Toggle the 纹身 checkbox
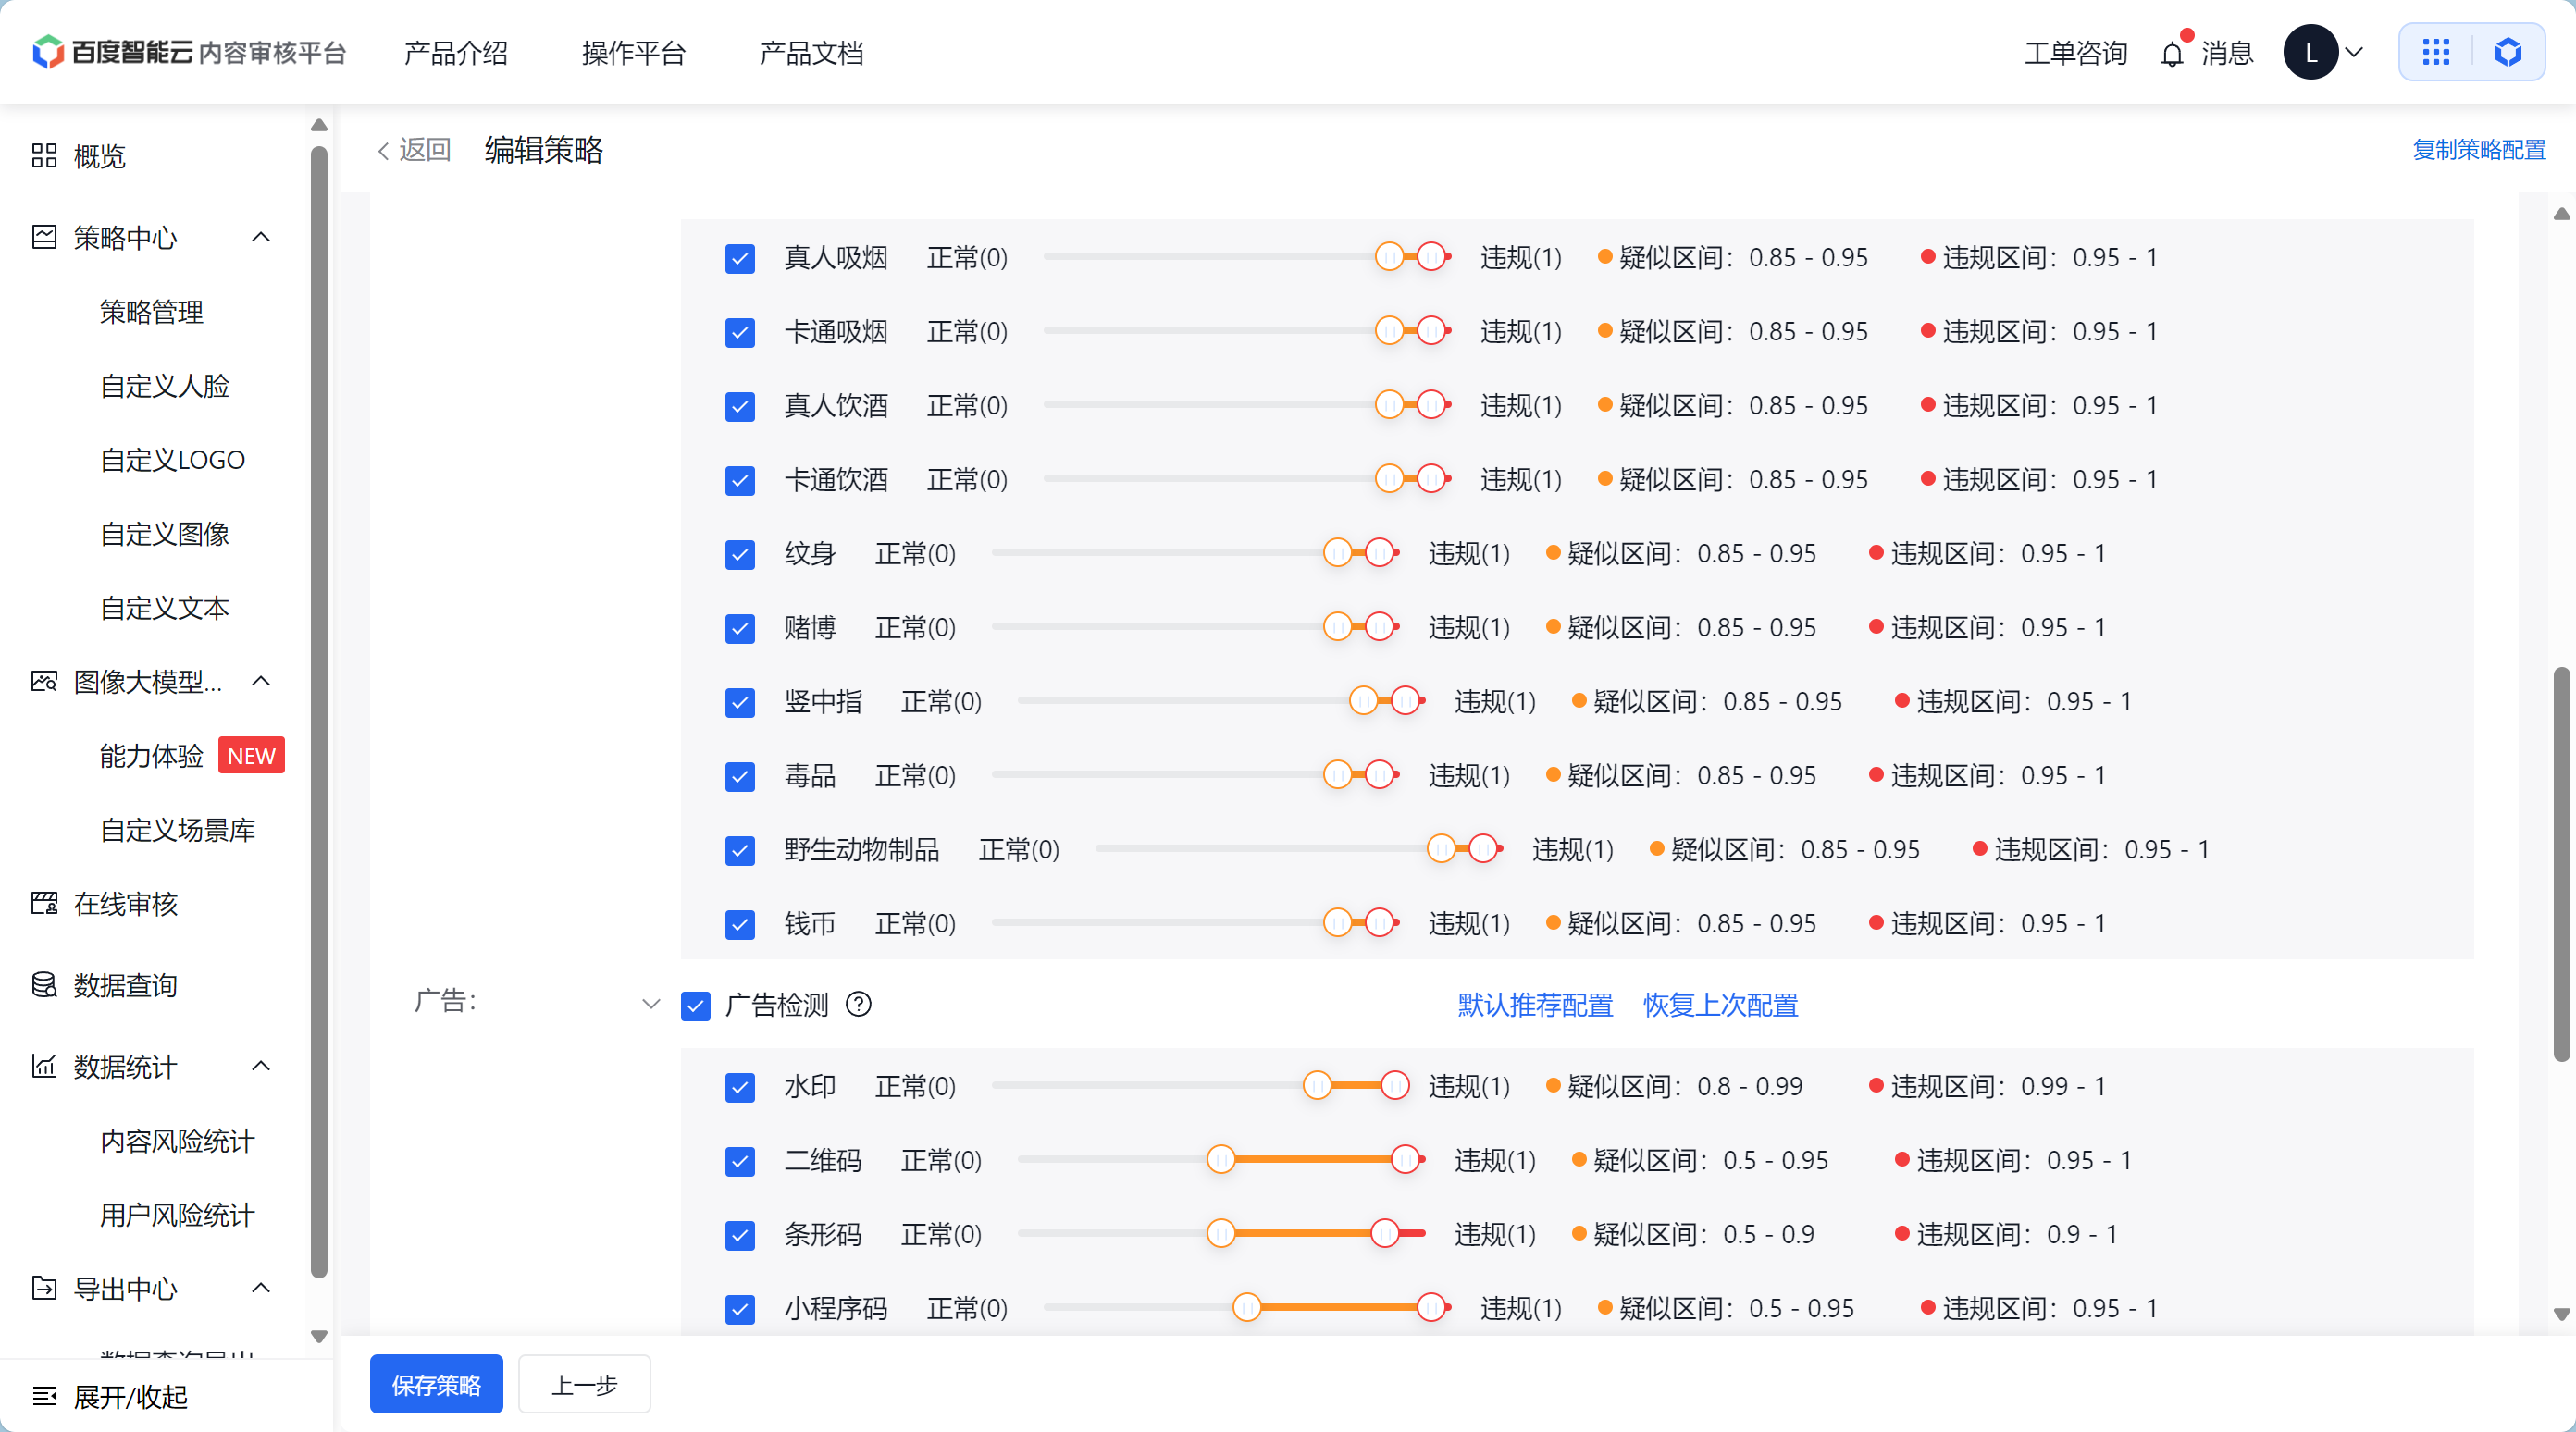This screenshot has width=2576, height=1432. pyautogui.click(x=740, y=554)
